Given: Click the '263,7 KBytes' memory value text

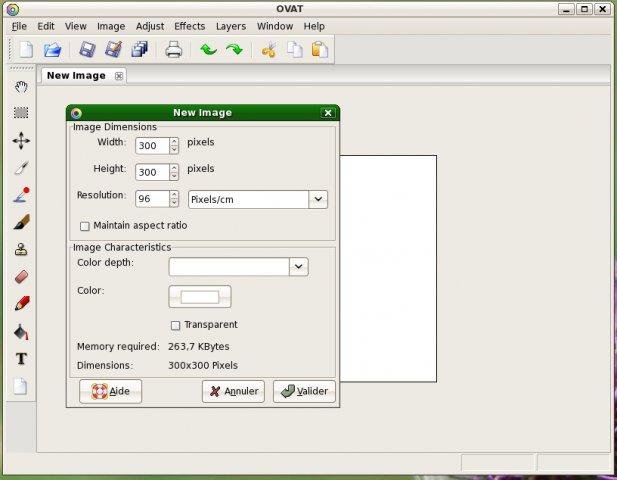Looking at the screenshot, I should (199, 347).
